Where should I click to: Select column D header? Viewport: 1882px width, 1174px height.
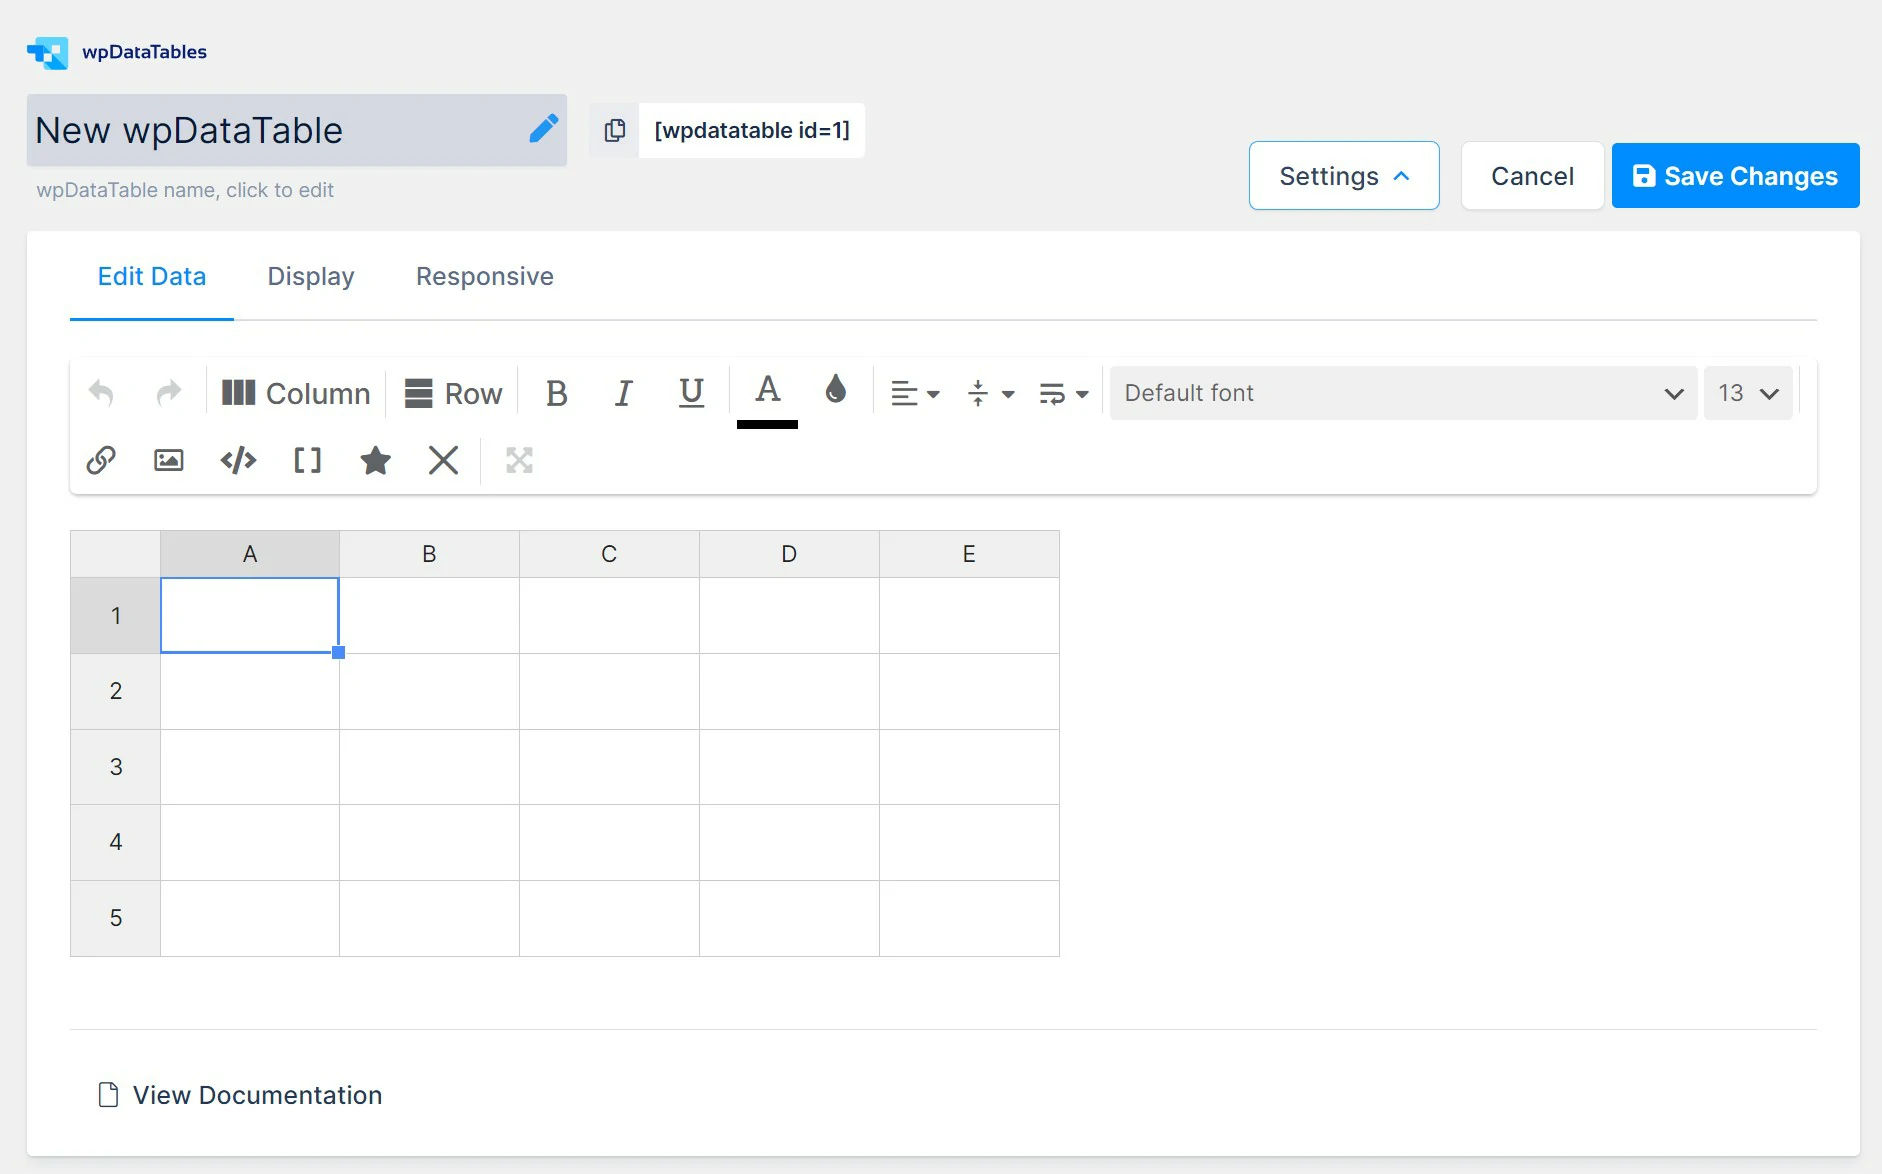pos(789,554)
